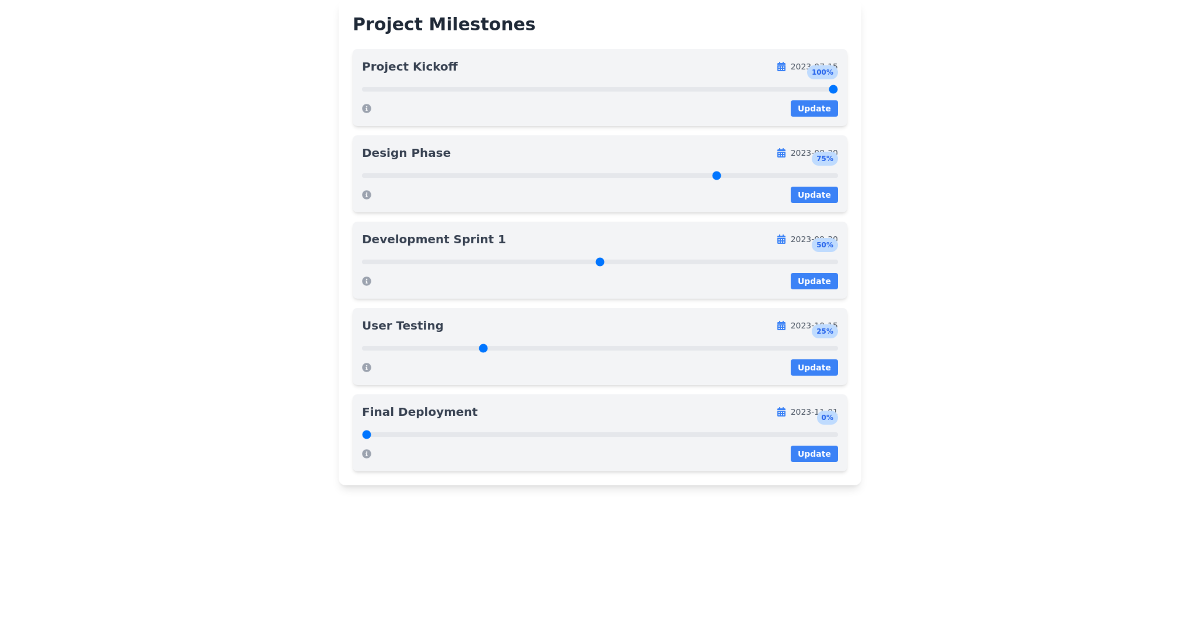Click the info icon under User Testing
The height and width of the screenshot is (630, 1200).
366,367
